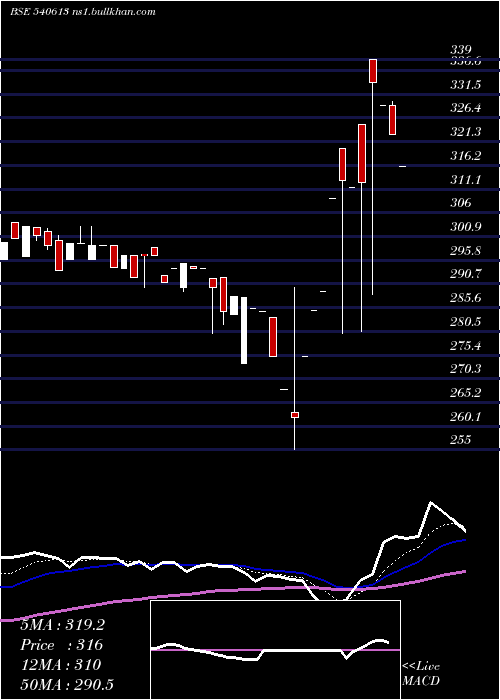Click the 280.5 price axis label

click(x=466, y=322)
